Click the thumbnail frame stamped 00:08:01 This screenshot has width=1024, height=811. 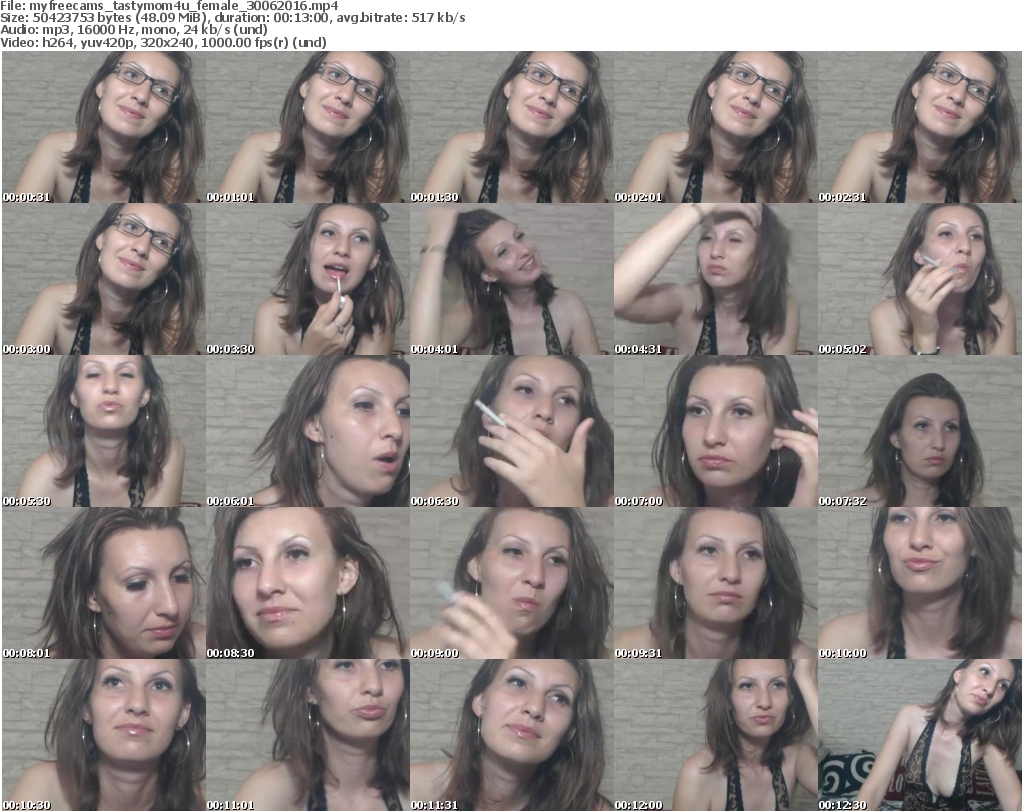point(103,583)
